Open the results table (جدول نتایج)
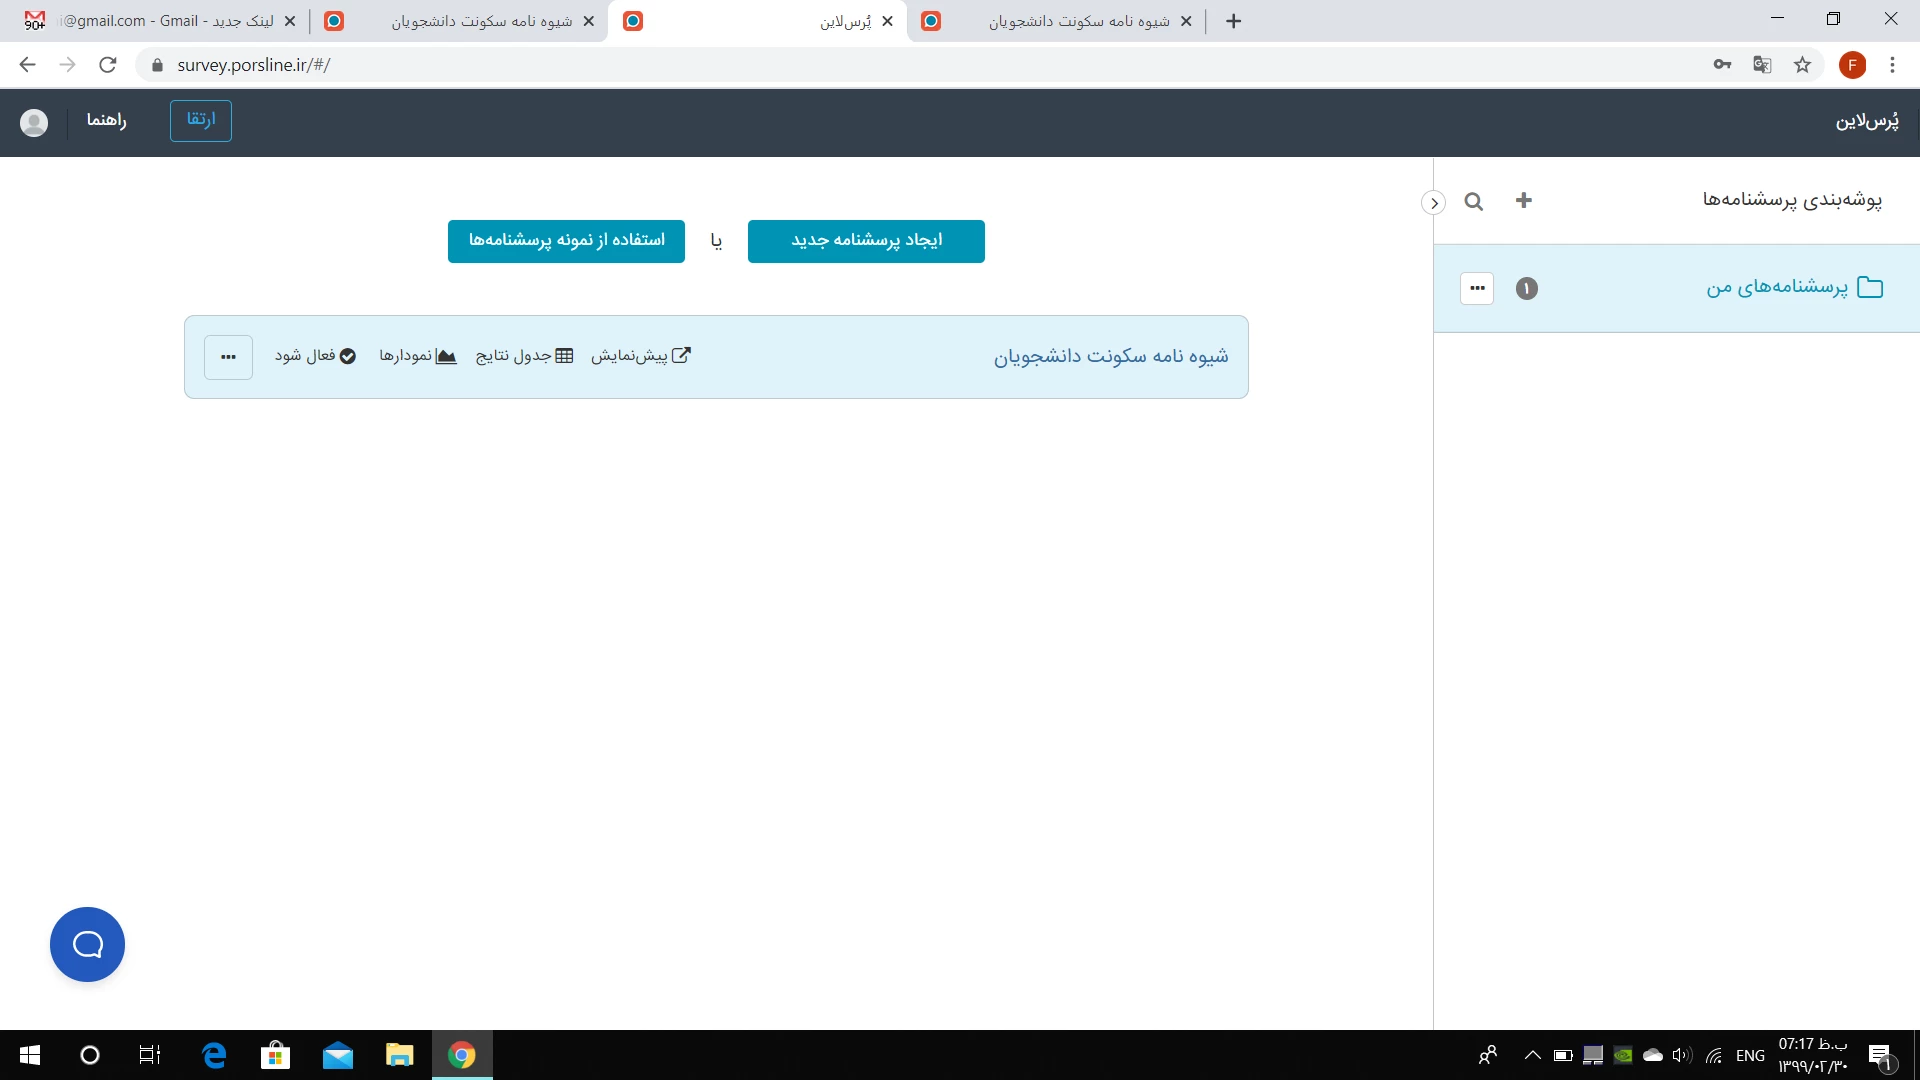 click(x=524, y=356)
